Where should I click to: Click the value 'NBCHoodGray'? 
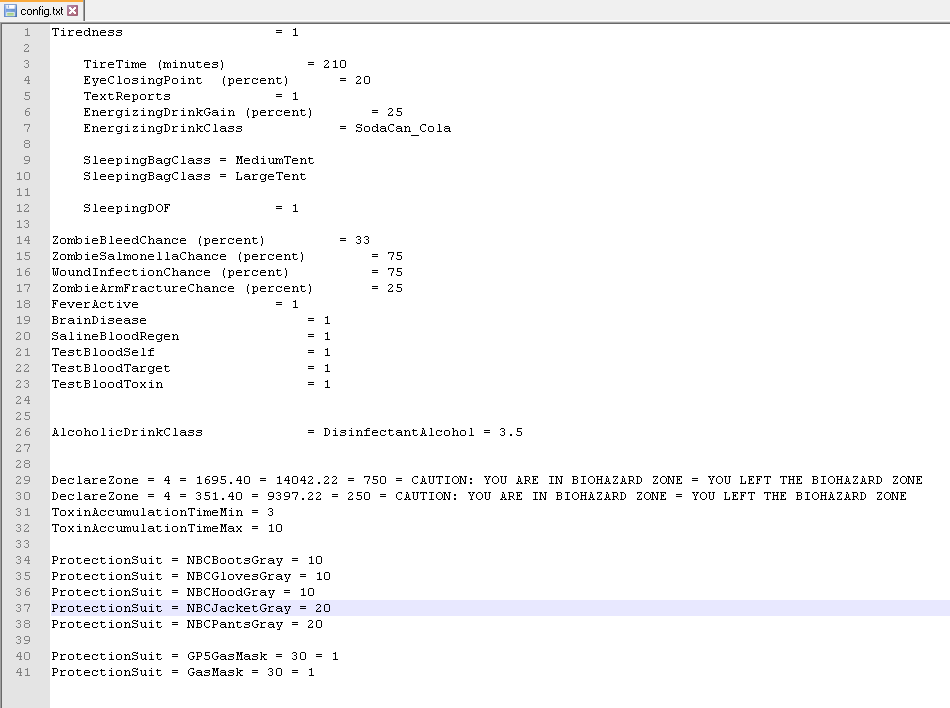pos(231,592)
